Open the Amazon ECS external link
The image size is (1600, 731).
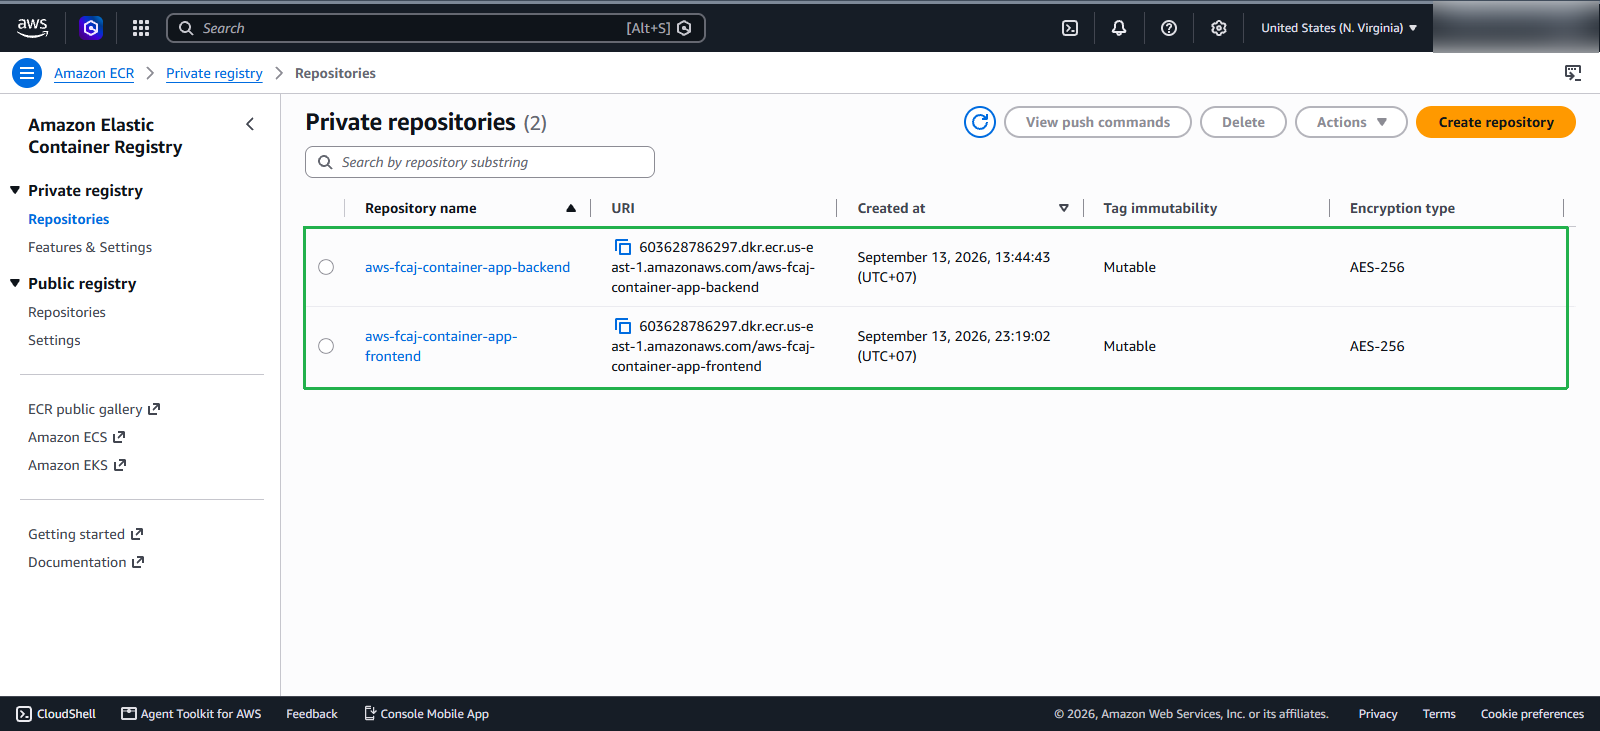[77, 437]
